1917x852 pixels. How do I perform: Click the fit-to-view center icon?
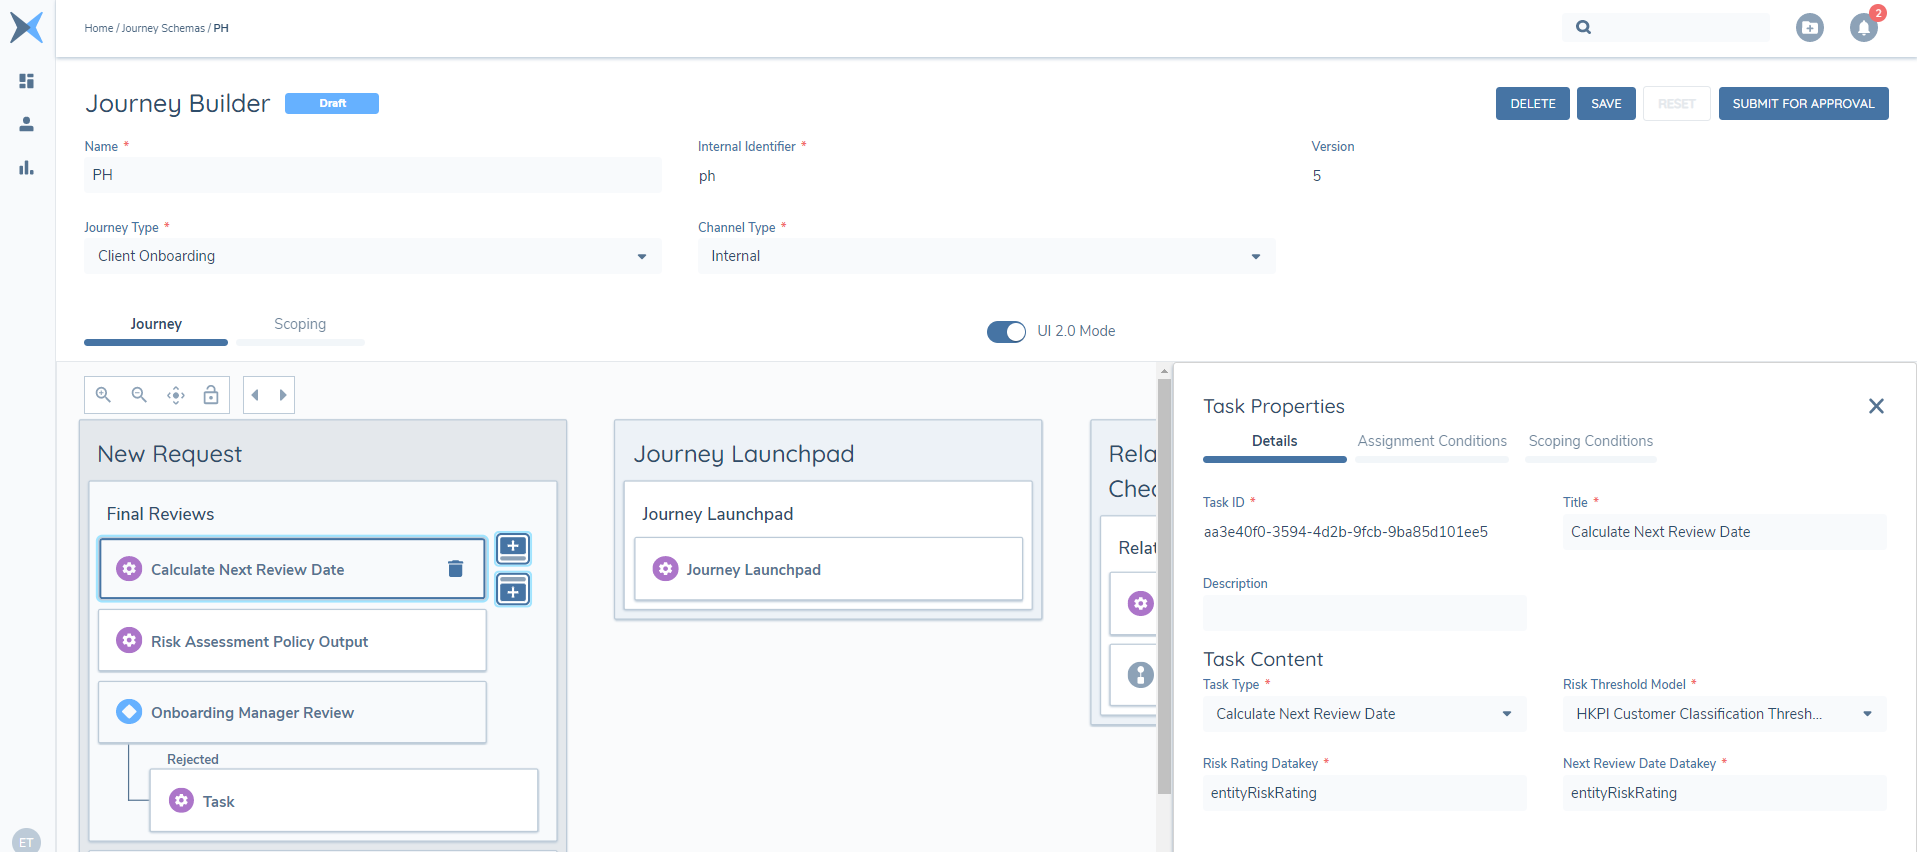176,395
